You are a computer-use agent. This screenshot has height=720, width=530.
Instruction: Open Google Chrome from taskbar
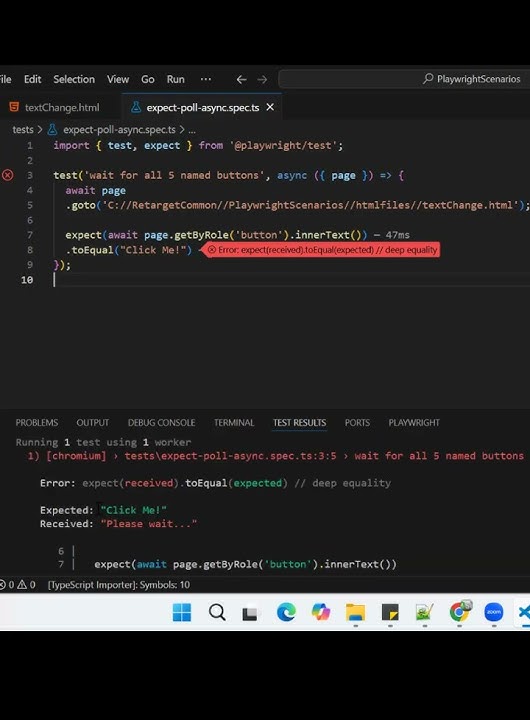tap(459, 612)
